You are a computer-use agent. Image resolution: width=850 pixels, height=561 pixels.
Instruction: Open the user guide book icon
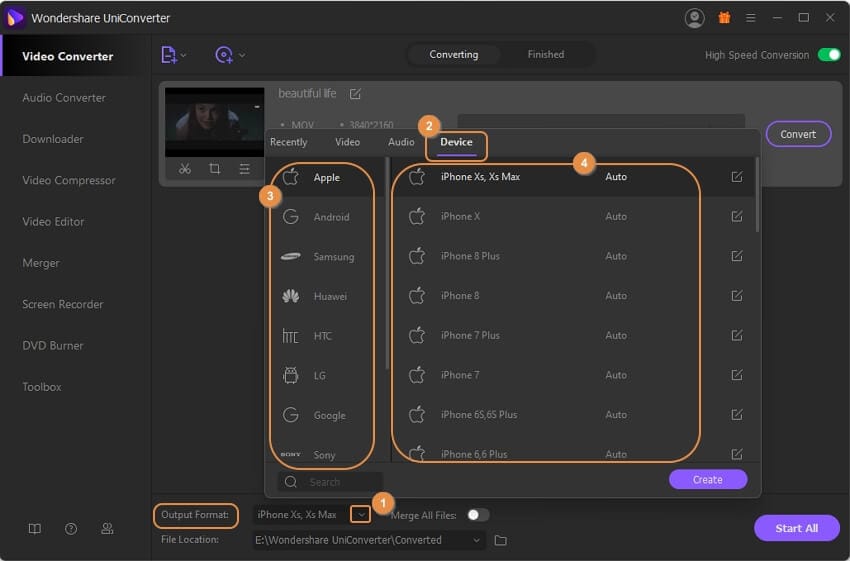click(35, 528)
